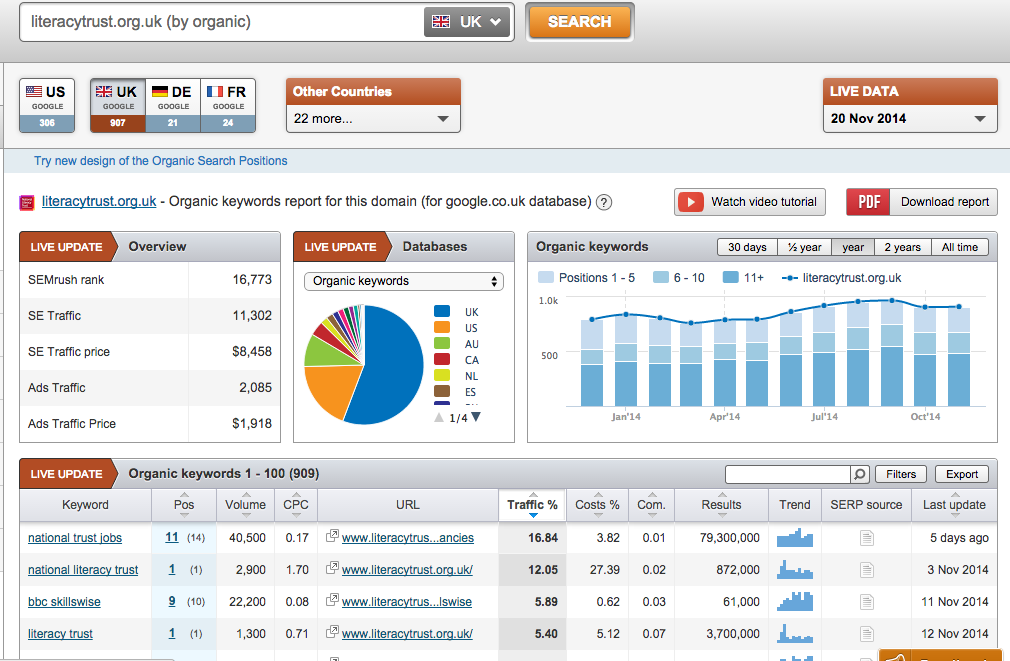View SERP source icon for national literacy trust
Screen dimensions: 1010x661
[866, 570]
